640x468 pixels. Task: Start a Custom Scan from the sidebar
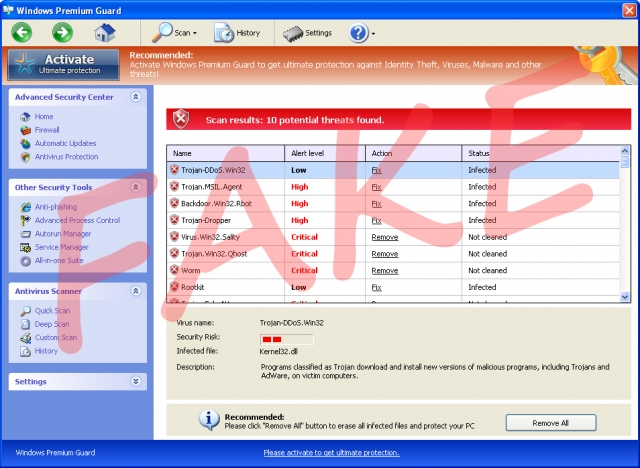pyautogui.click(x=56, y=338)
